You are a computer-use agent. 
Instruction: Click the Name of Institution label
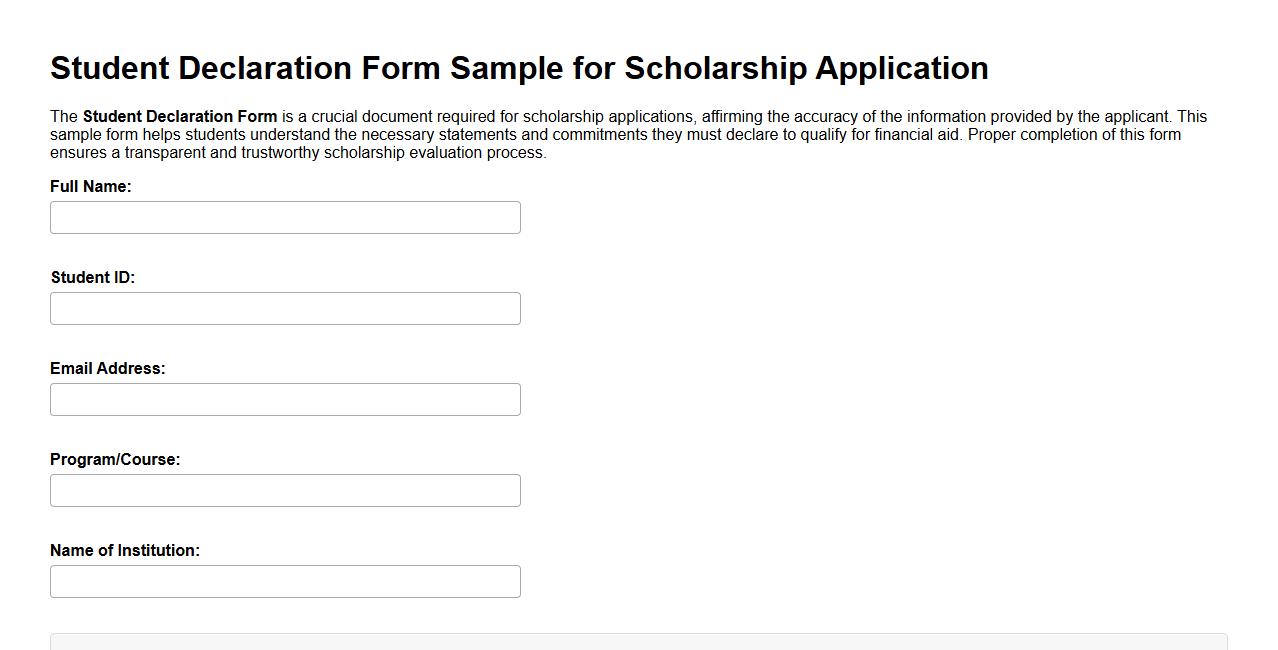point(125,550)
